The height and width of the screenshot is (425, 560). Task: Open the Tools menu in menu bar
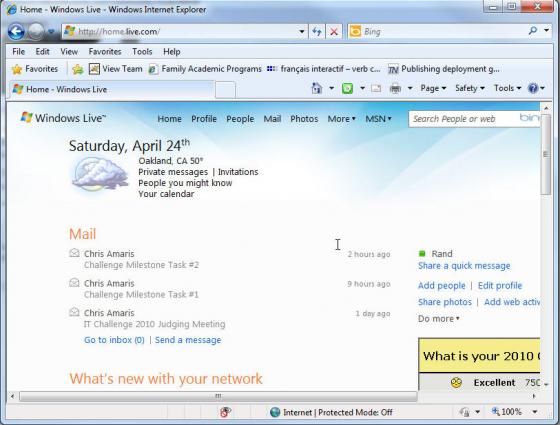[142, 52]
